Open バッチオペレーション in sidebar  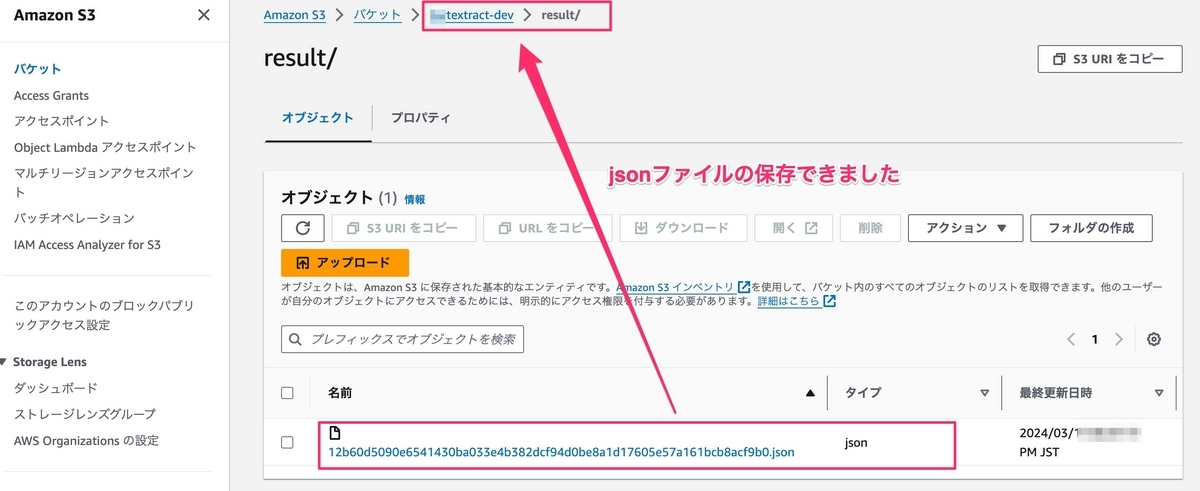point(74,218)
